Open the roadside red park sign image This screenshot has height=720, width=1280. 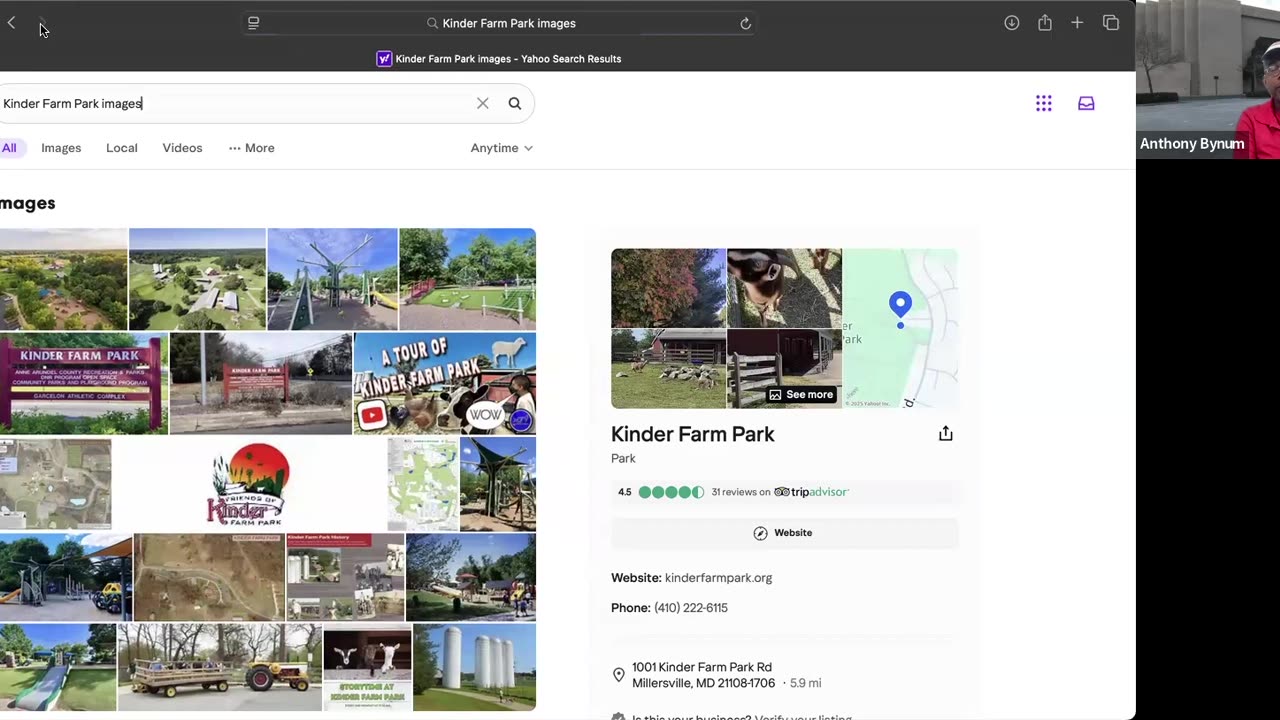click(261, 384)
